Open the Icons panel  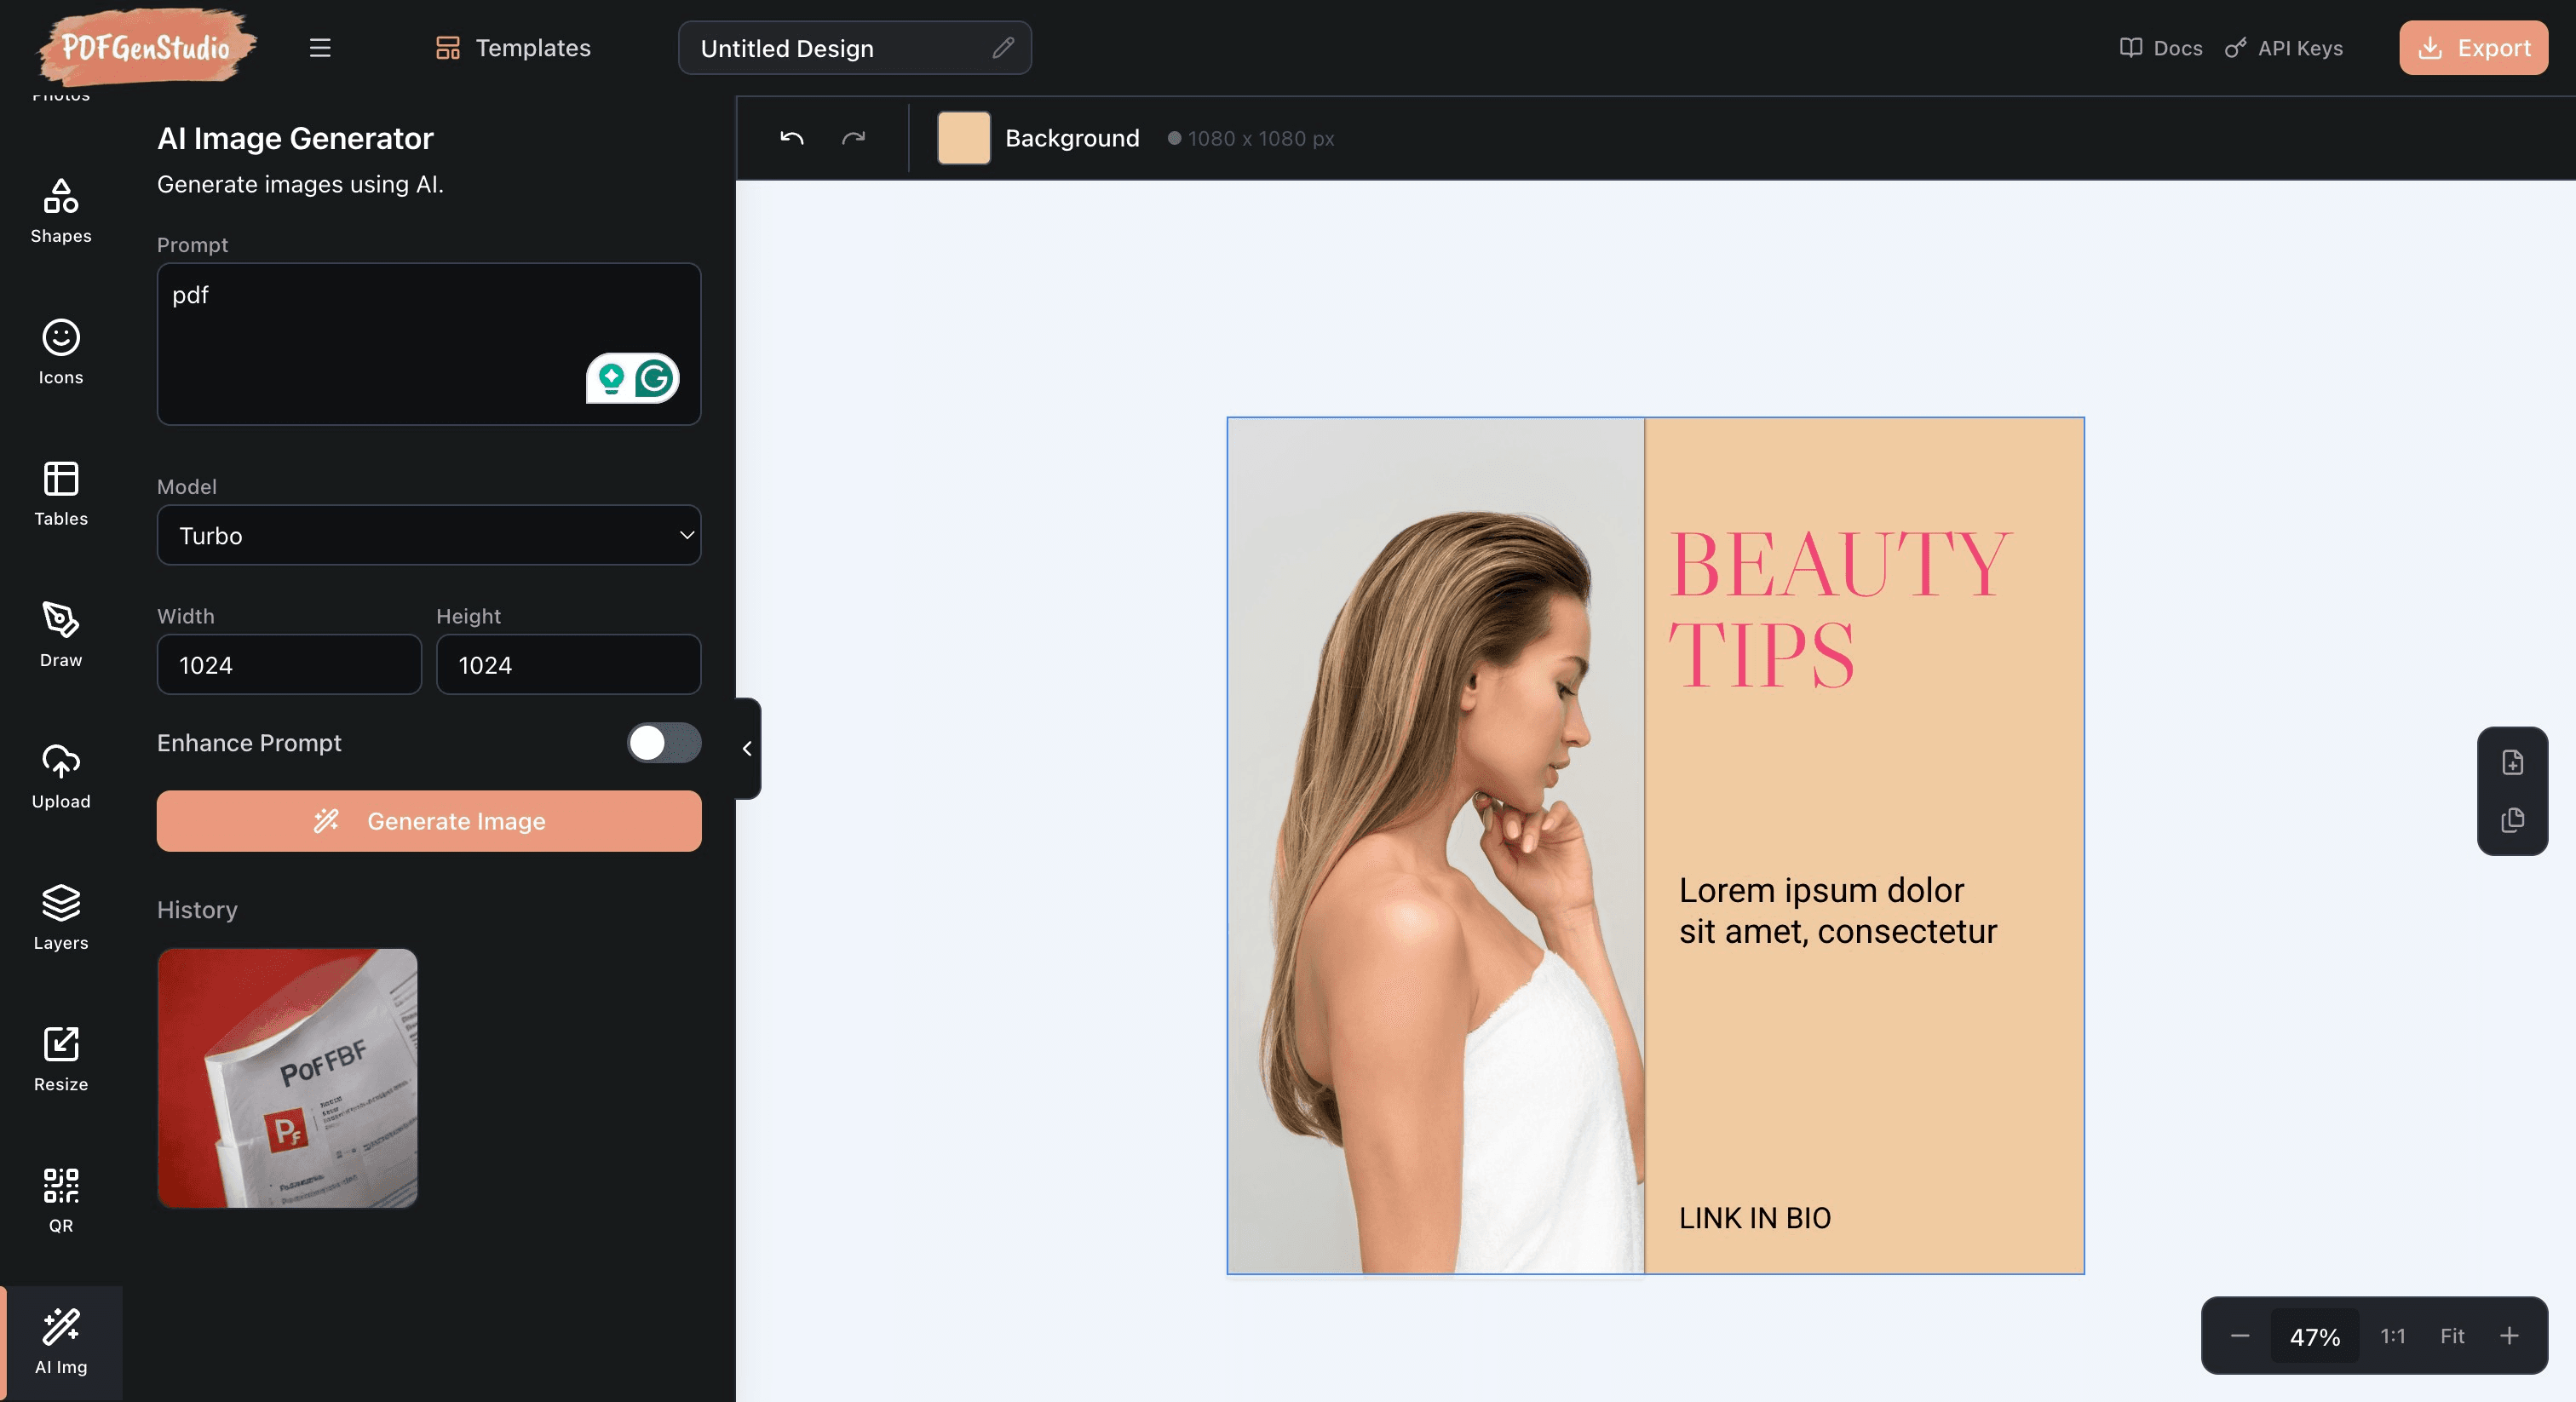[61, 352]
